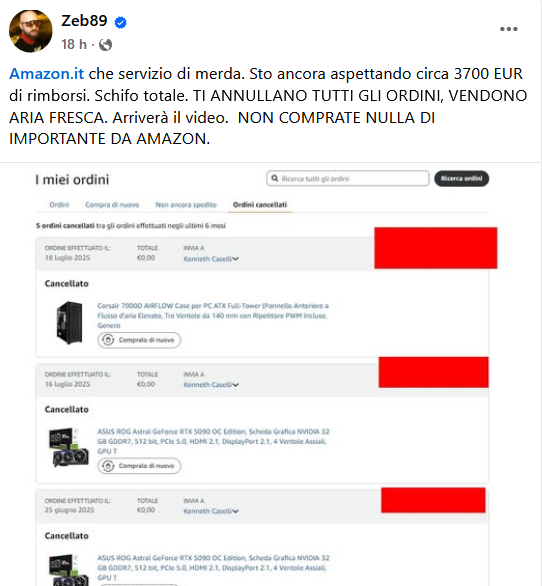Open the Non ancora spedito tab

point(186,205)
